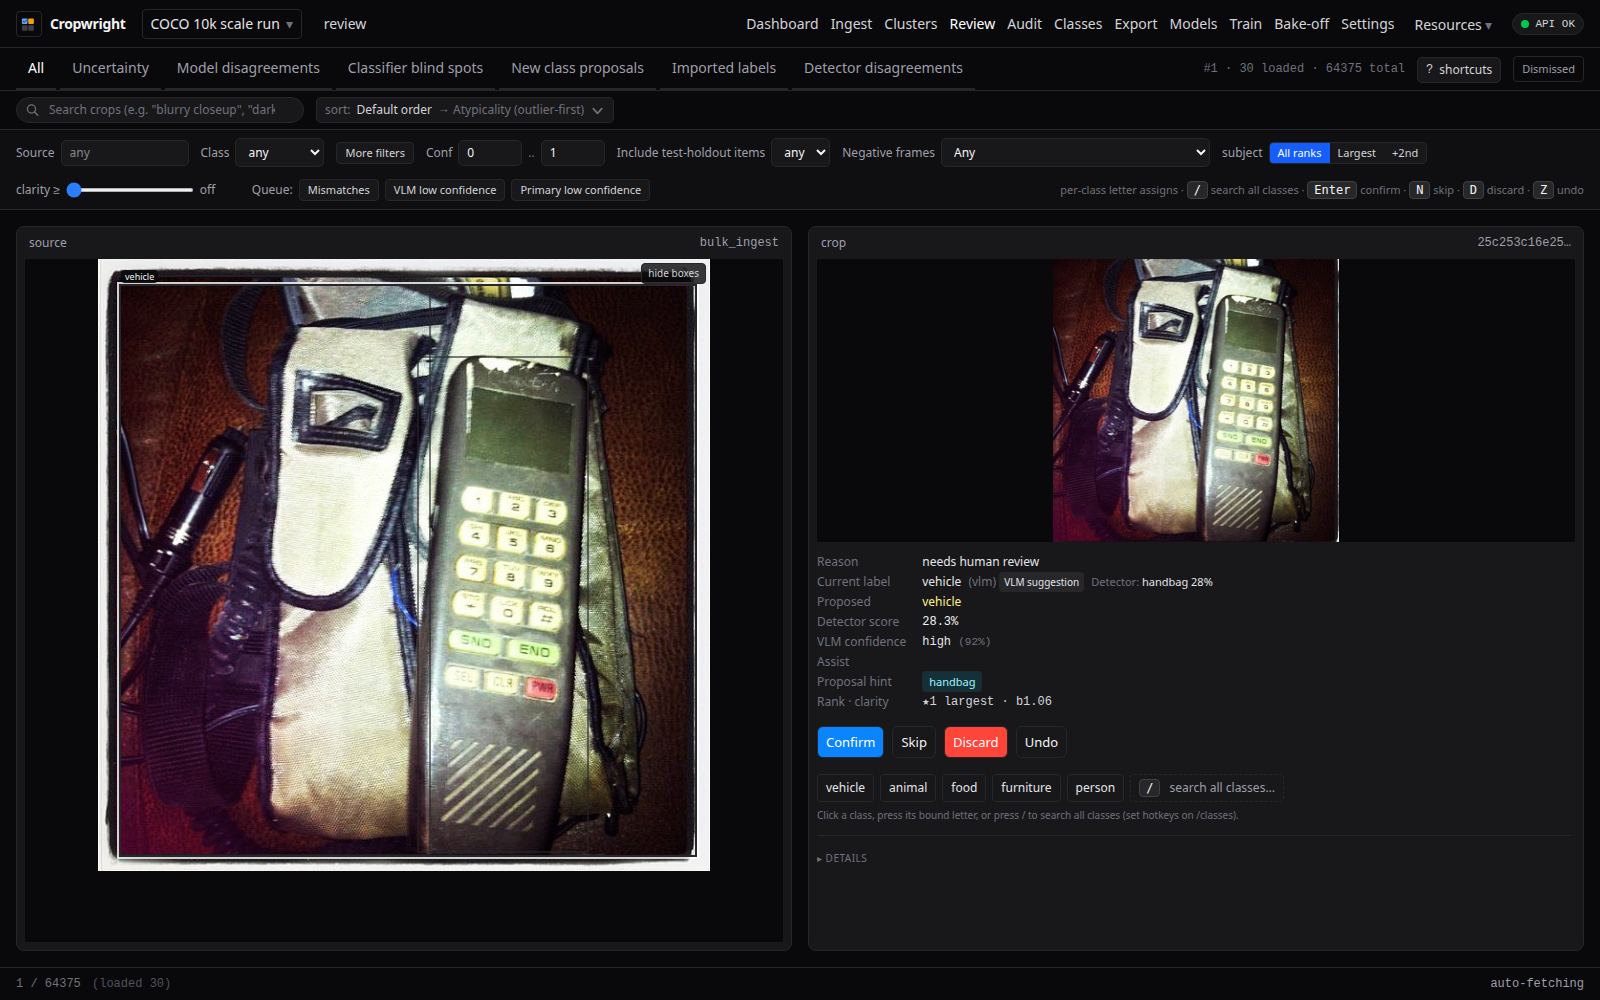1600x1000 pixels.
Task: Open the Audit page
Action: 1024,24
